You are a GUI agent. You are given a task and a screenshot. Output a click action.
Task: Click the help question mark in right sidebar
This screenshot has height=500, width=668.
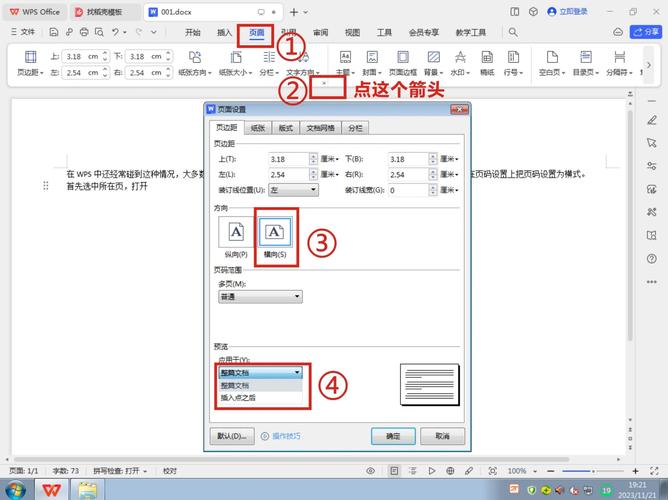coord(651,259)
